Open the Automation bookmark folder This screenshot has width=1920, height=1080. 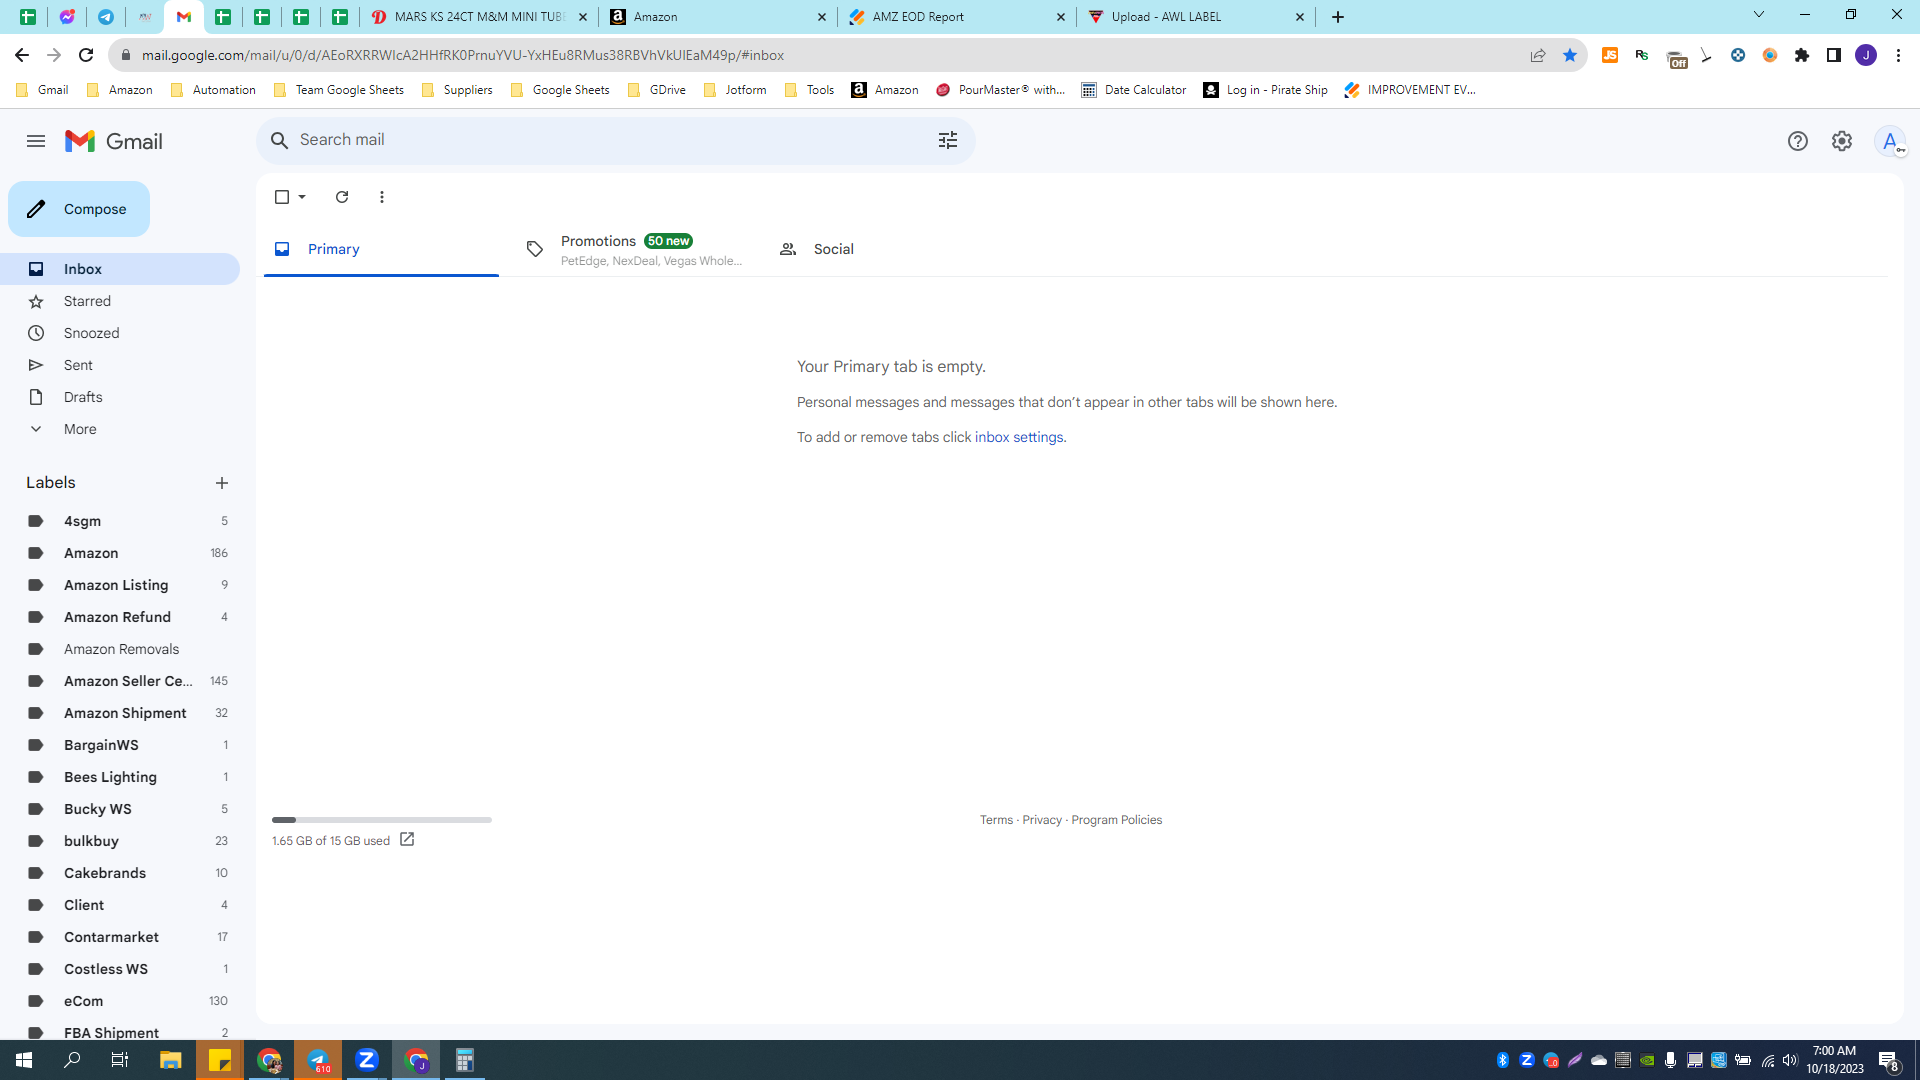(x=213, y=90)
